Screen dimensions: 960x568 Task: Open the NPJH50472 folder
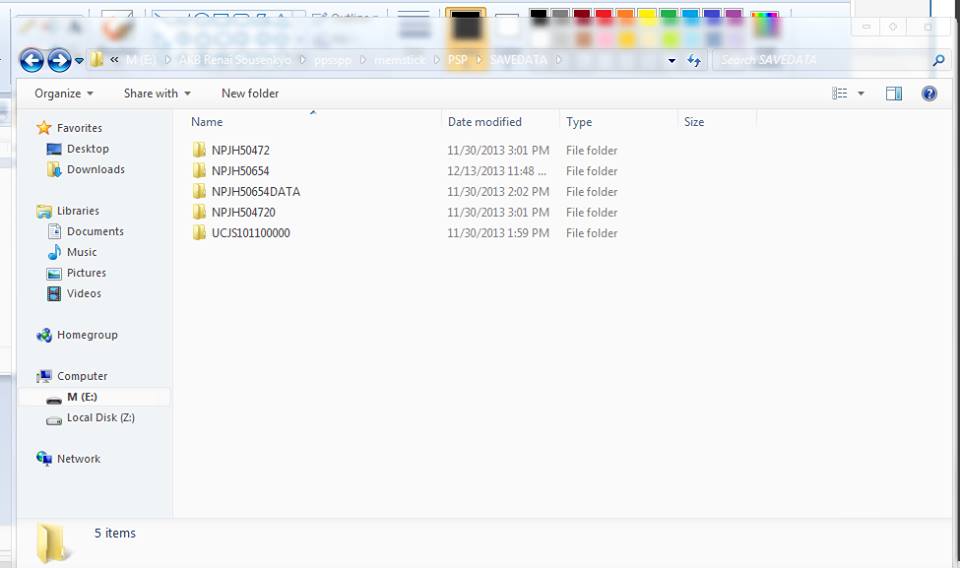[240, 151]
